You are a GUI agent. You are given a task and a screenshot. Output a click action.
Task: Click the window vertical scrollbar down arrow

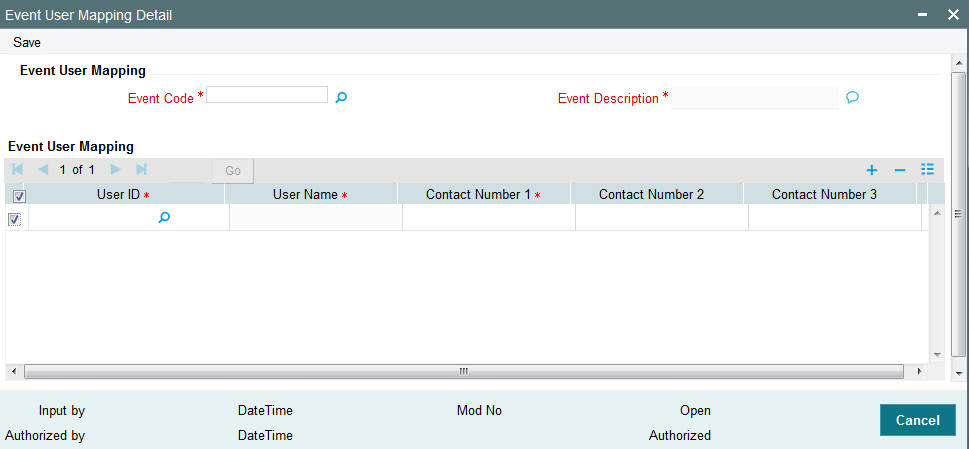coord(958,374)
